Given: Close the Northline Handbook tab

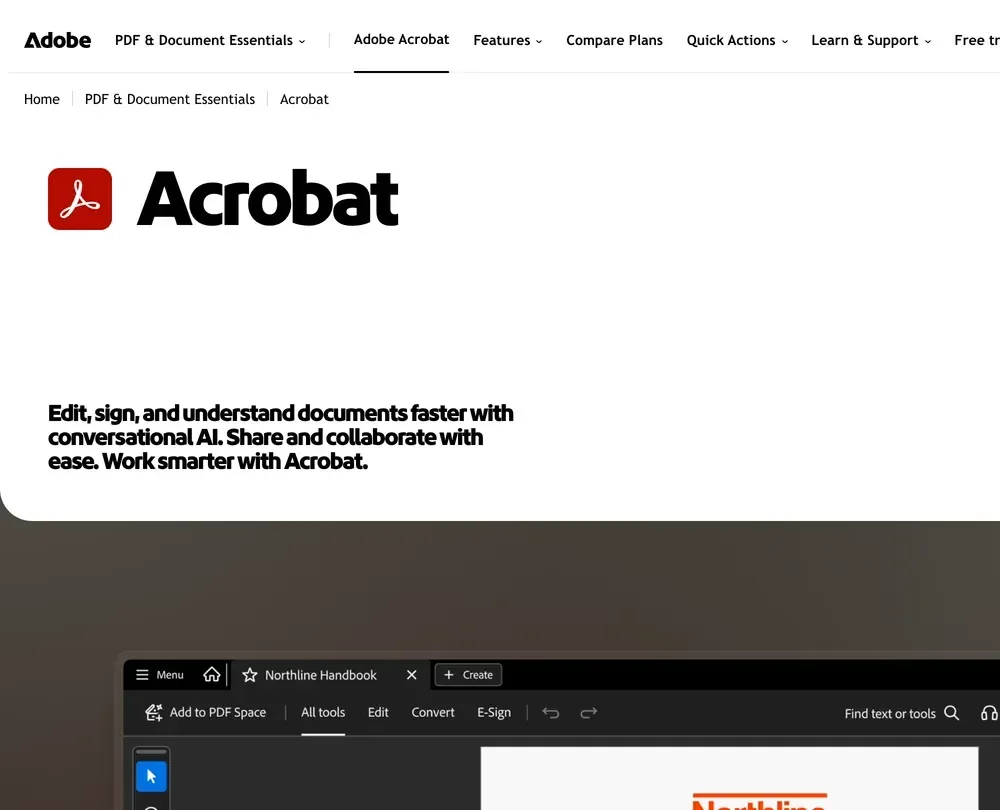Looking at the screenshot, I should 412,675.
